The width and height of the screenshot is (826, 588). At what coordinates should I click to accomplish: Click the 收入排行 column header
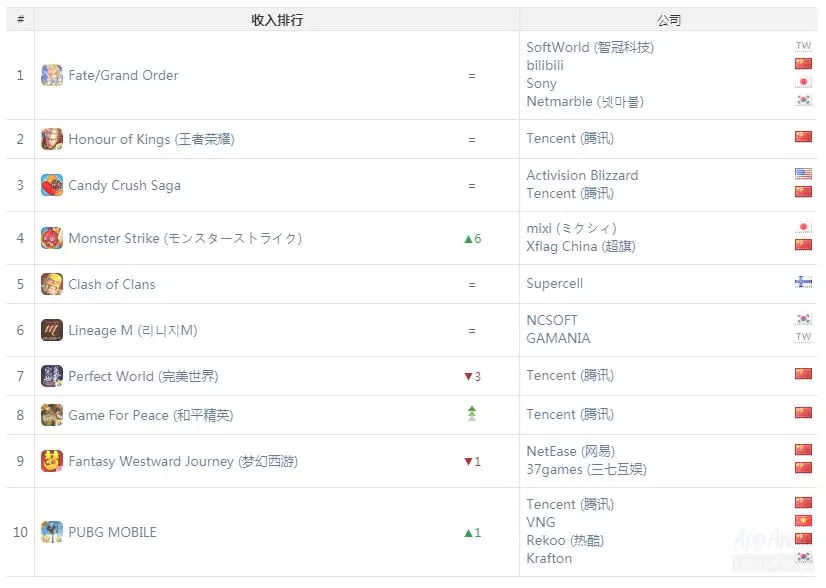point(277,20)
